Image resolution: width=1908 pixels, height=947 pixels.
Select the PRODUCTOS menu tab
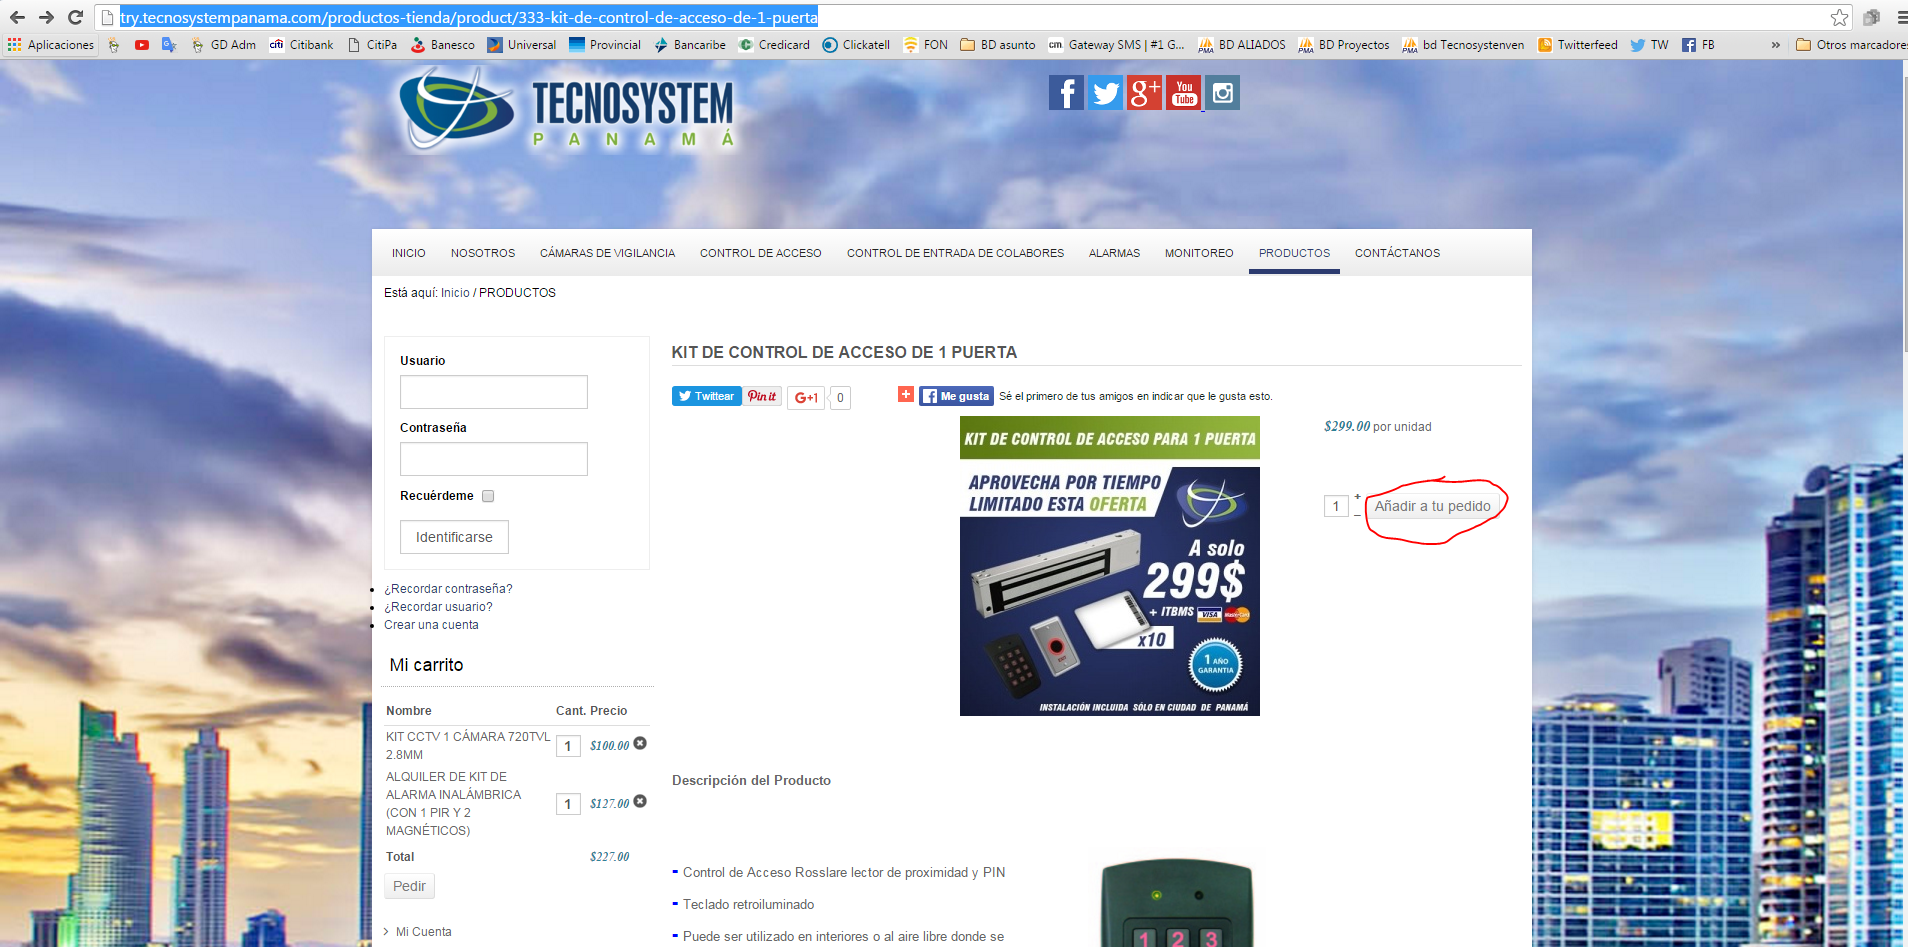click(x=1294, y=253)
